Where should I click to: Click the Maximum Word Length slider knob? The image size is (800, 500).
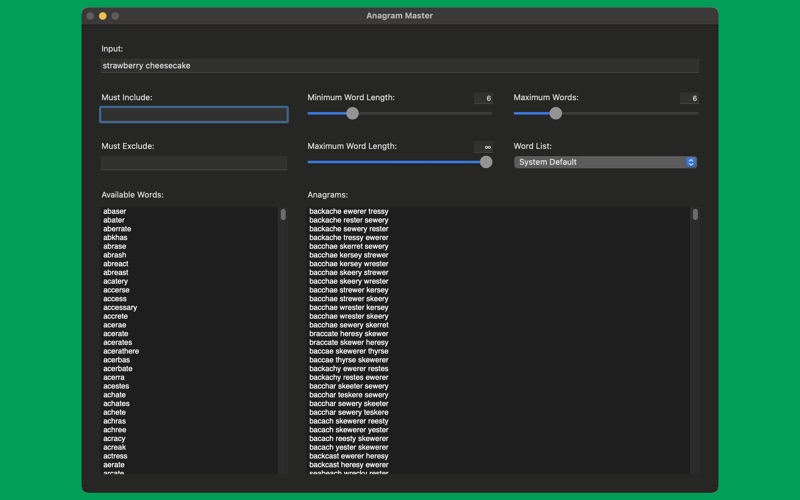[x=486, y=162]
